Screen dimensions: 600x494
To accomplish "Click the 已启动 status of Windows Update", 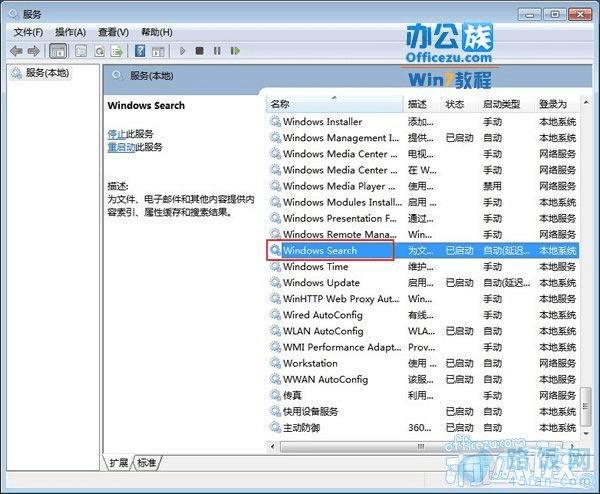I will (460, 283).
